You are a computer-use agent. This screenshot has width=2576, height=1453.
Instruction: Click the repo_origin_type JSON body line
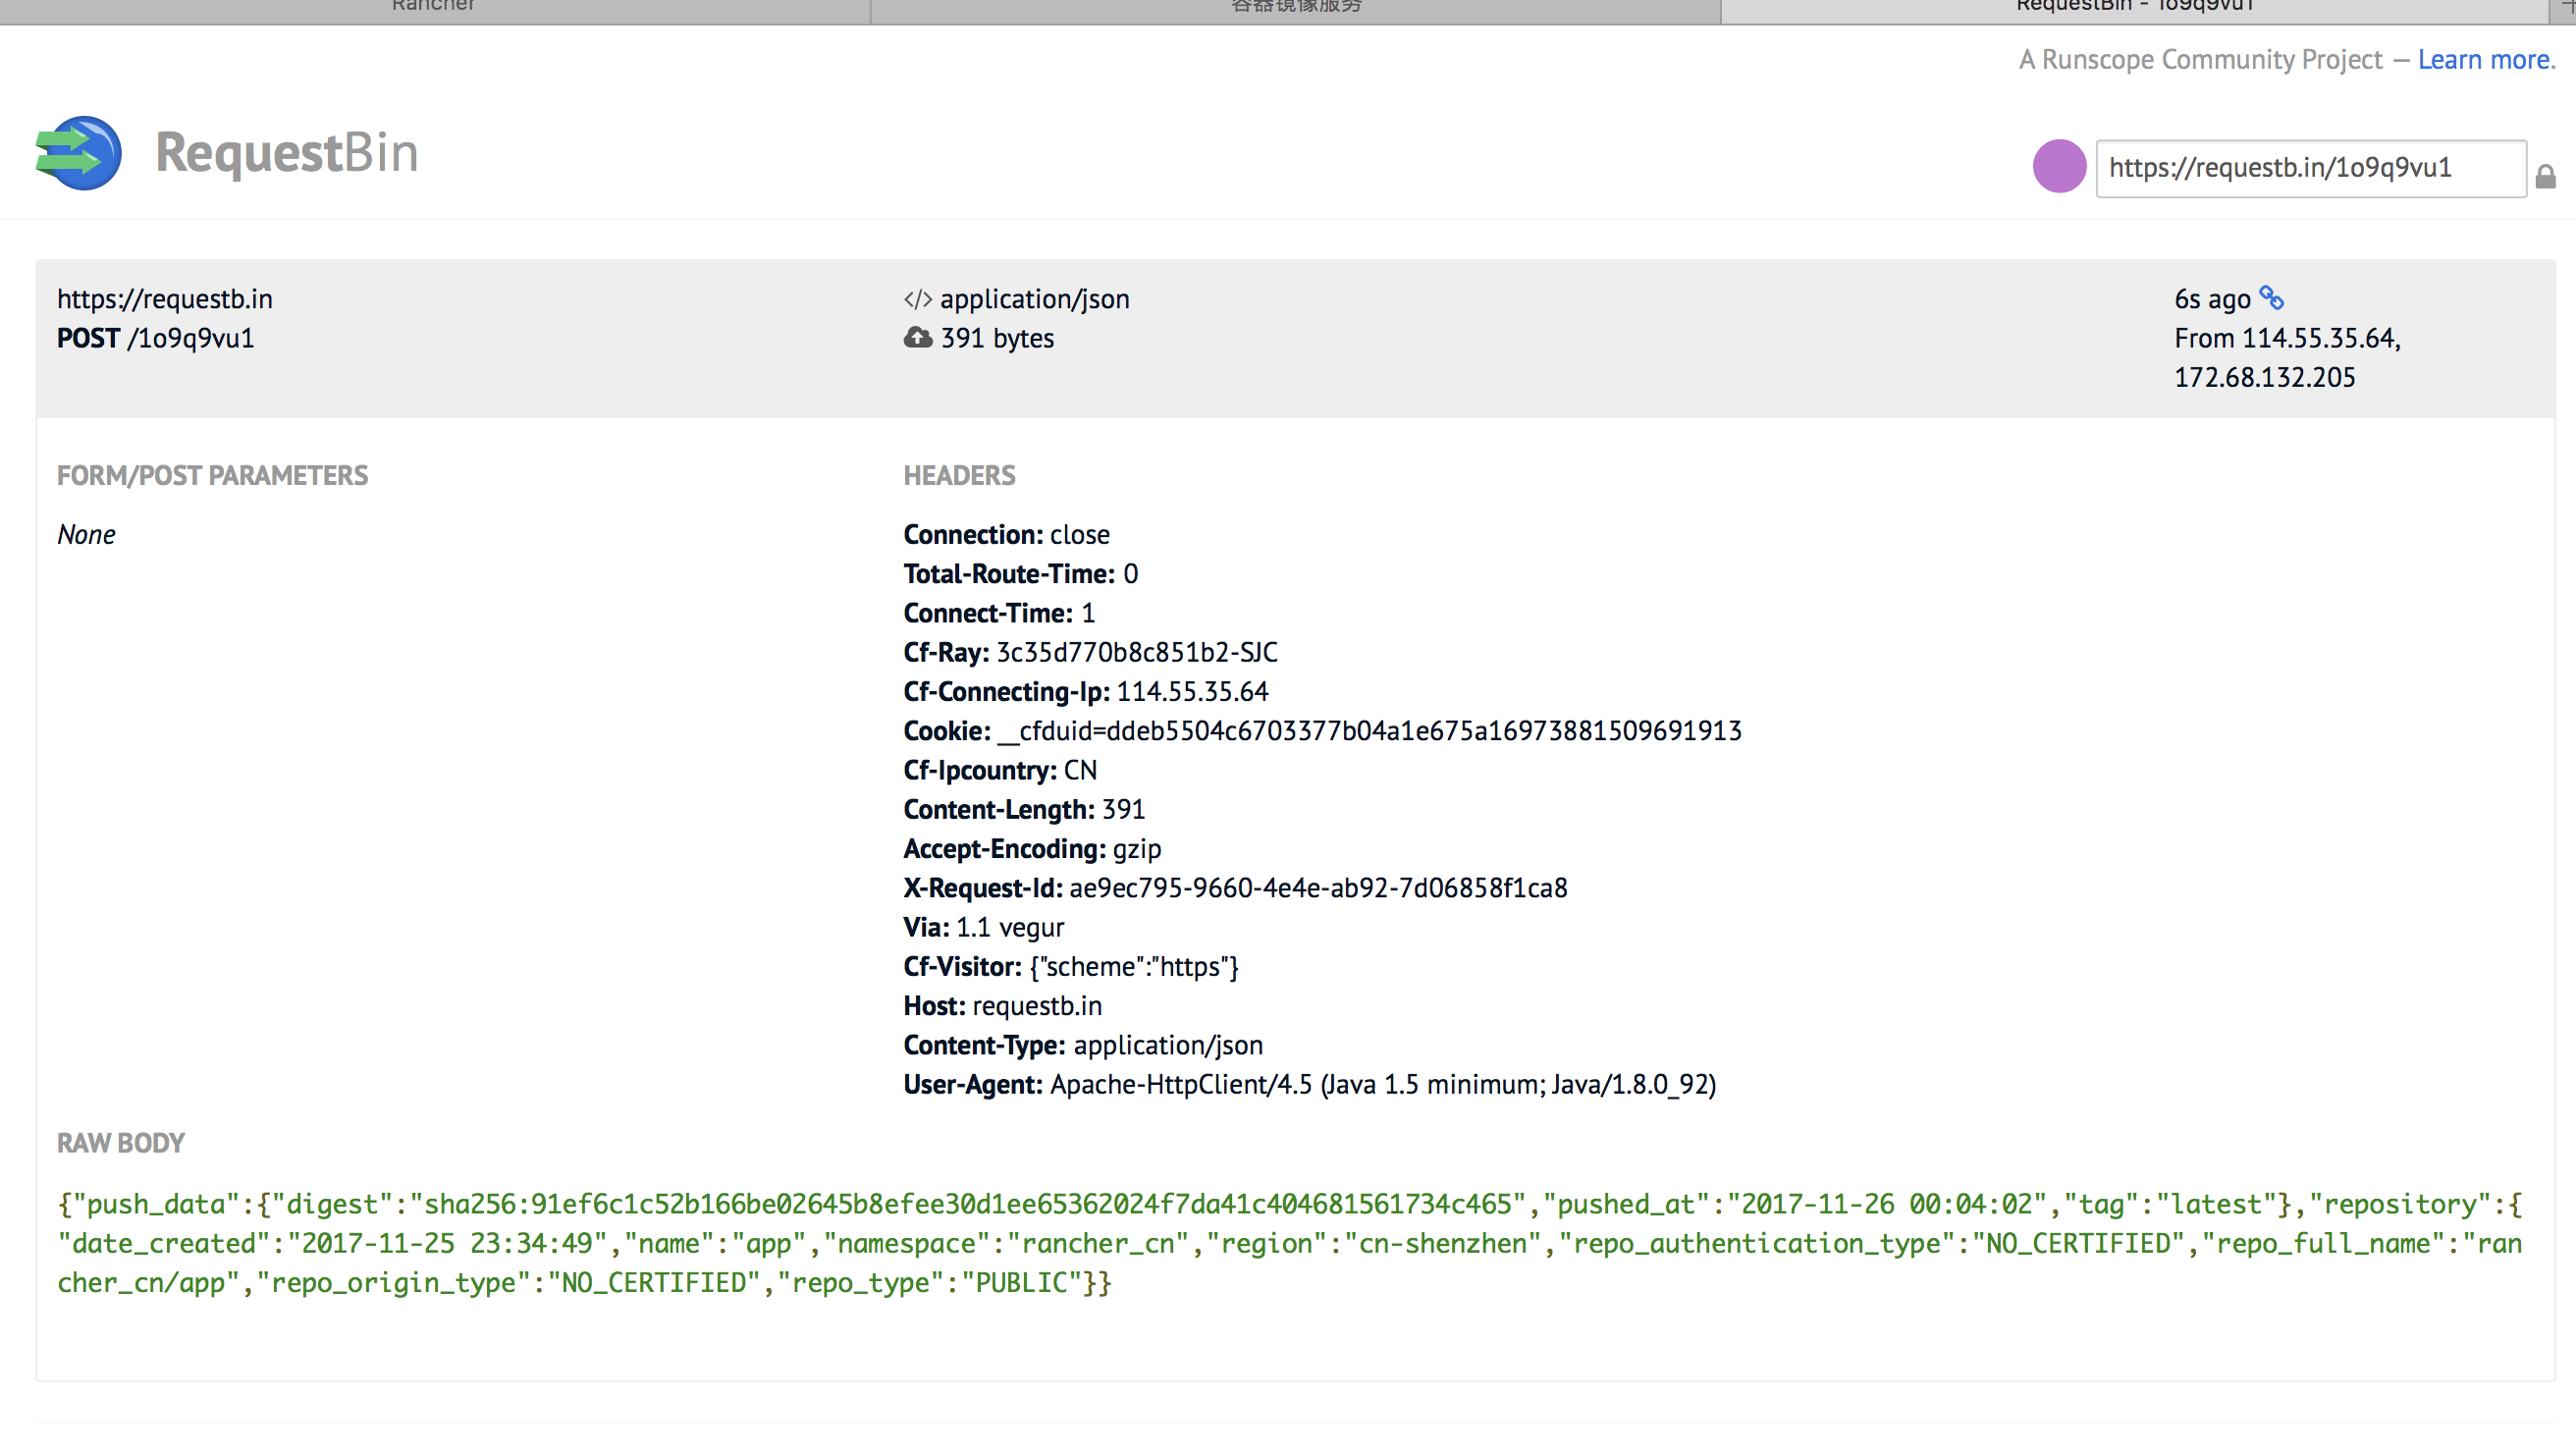tap(585, 1283)
